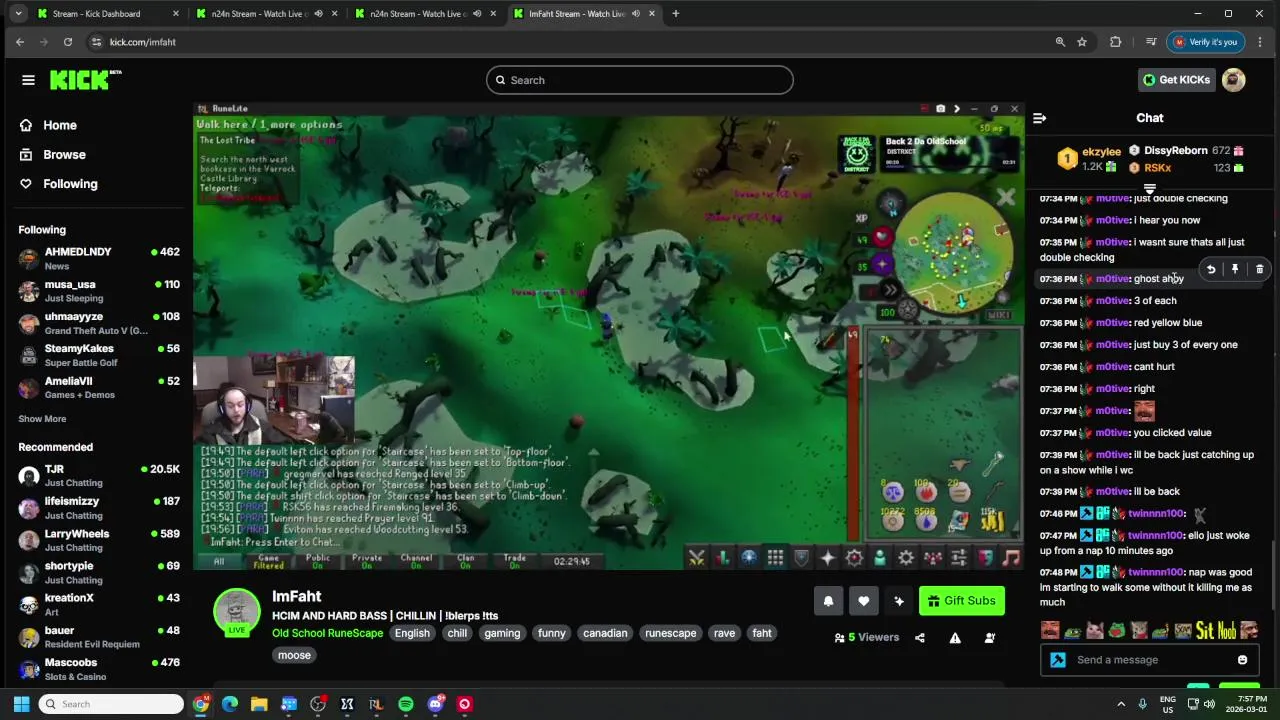Open Chrome's three-dot menu

point(1259,42)
